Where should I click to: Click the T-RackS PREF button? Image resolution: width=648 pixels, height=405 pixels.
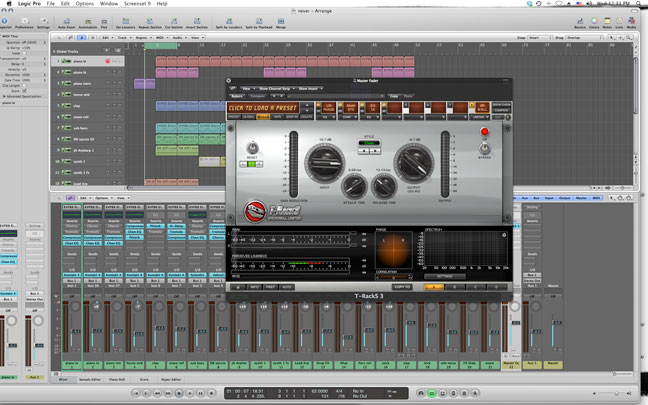270,287
